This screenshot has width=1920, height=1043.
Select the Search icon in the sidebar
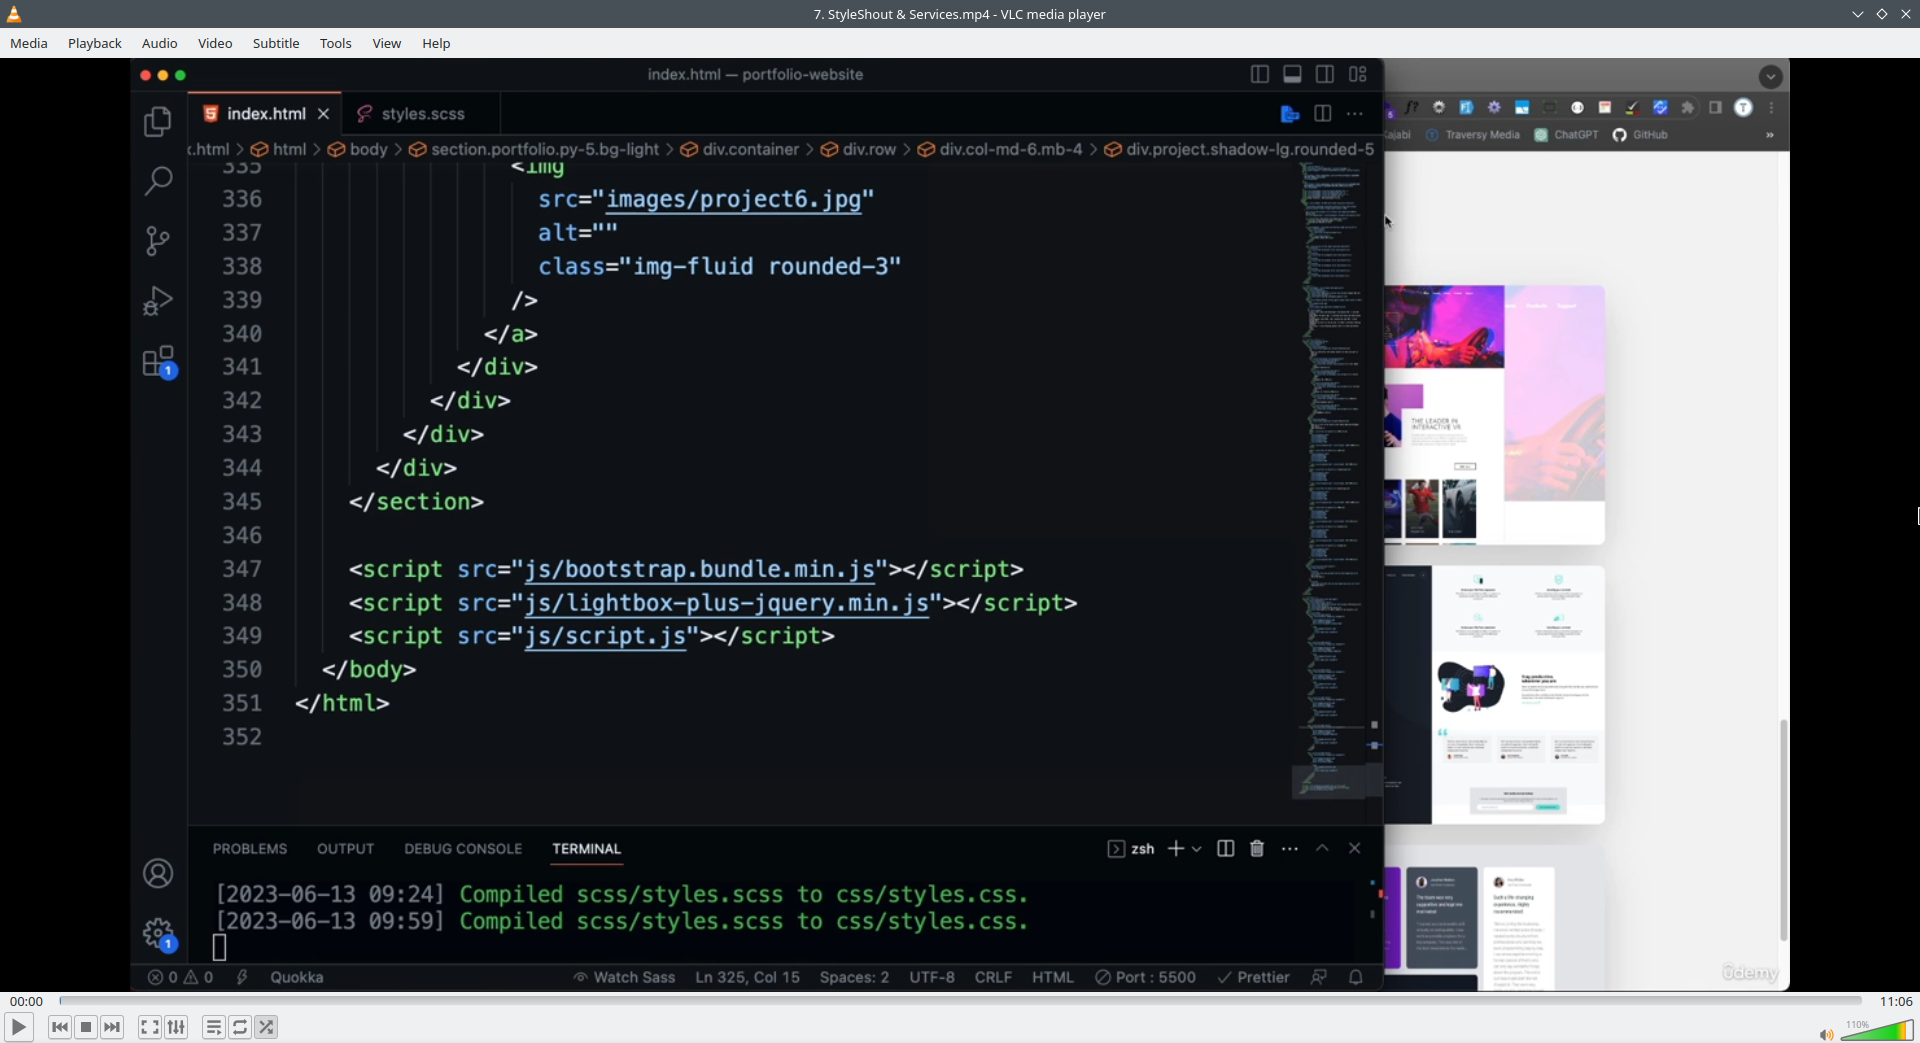[x=159, y=181]
